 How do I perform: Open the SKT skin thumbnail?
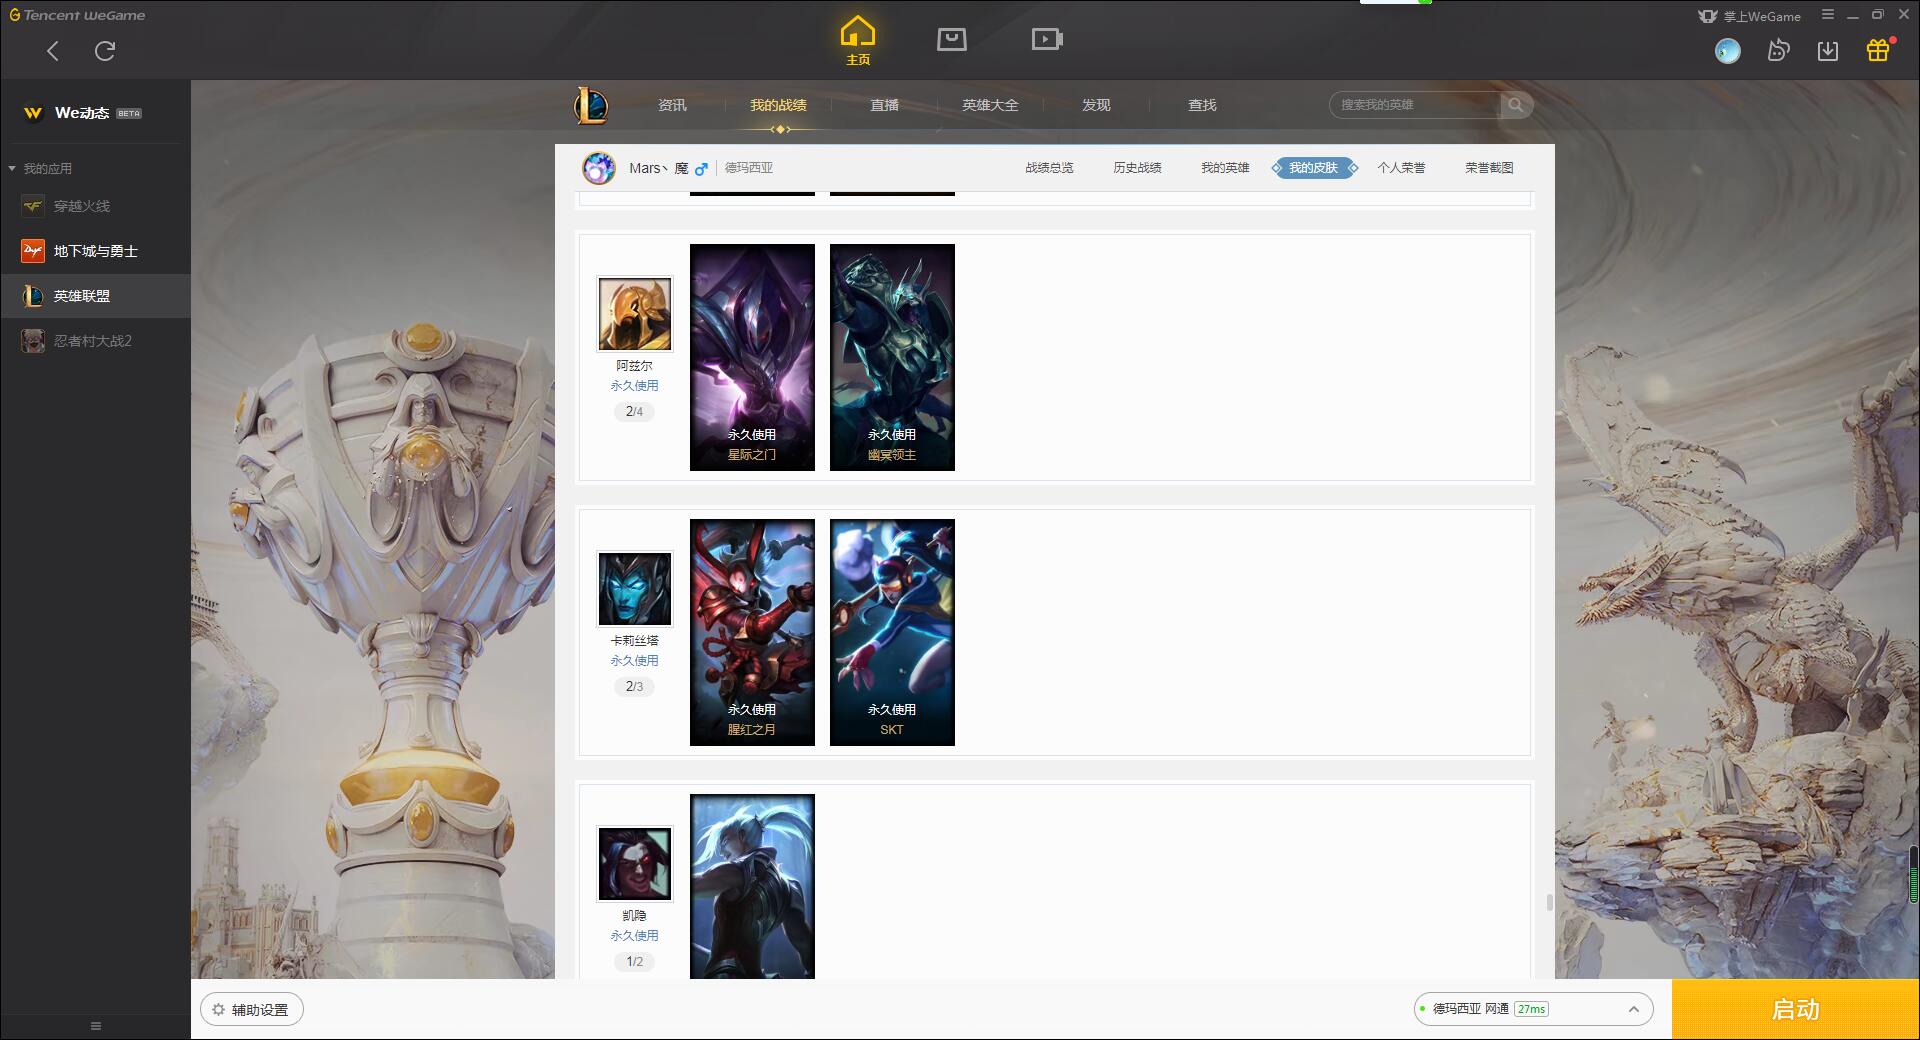(x=892, y=632)
